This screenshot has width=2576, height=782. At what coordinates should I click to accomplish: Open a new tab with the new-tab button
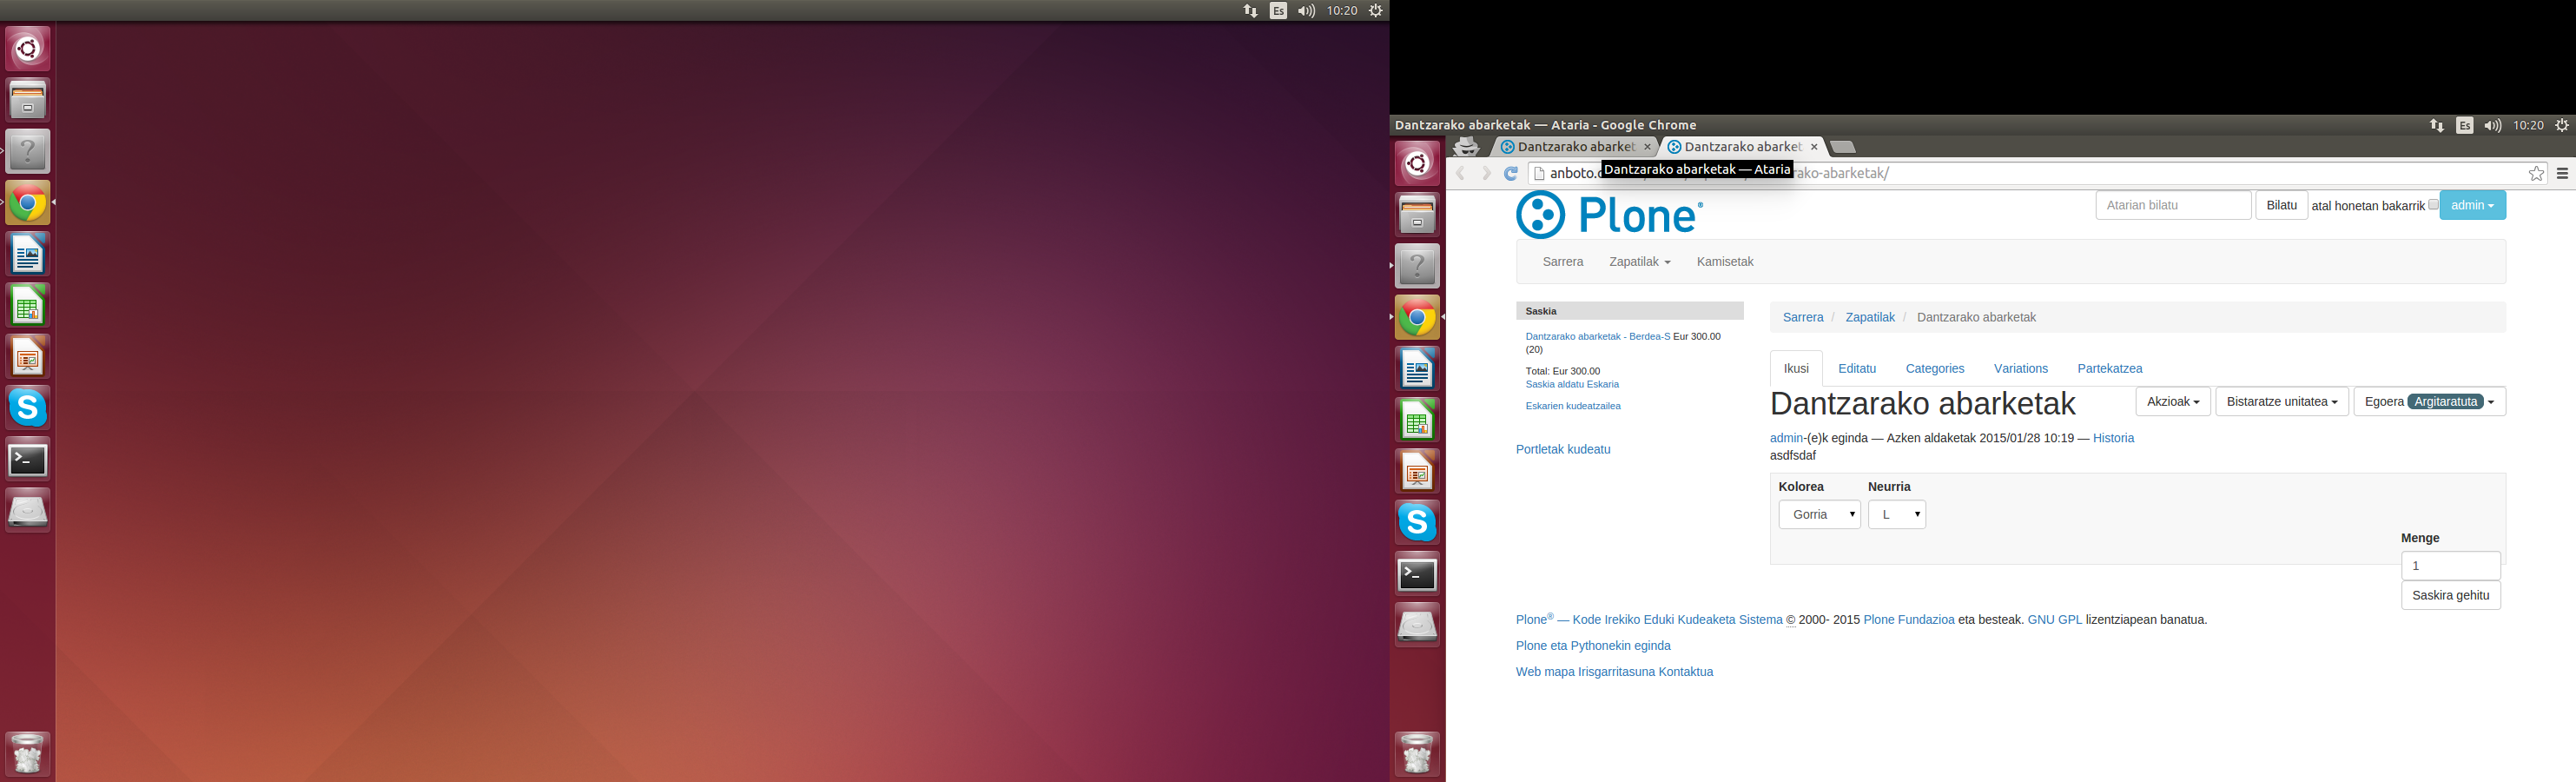click(1842, 147)
